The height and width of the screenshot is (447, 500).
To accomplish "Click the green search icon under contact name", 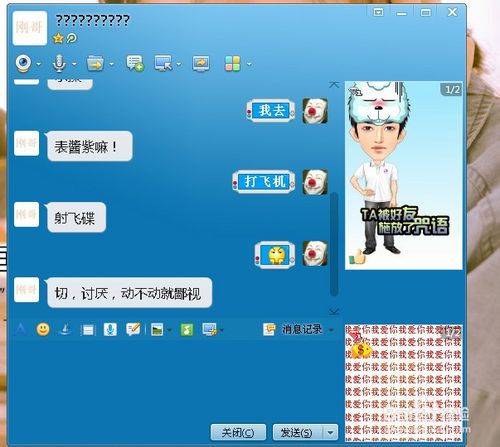I will 71,38.
